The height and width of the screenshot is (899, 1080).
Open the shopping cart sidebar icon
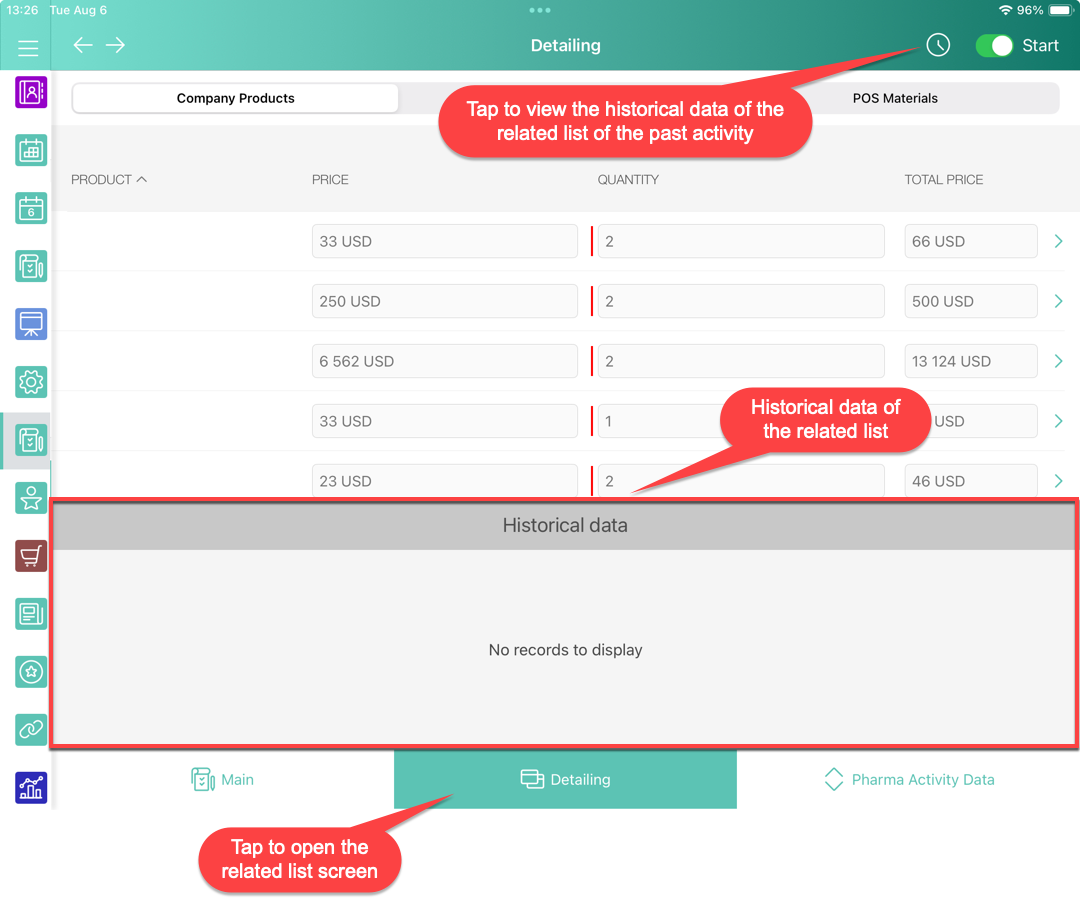tap(31, 556)
